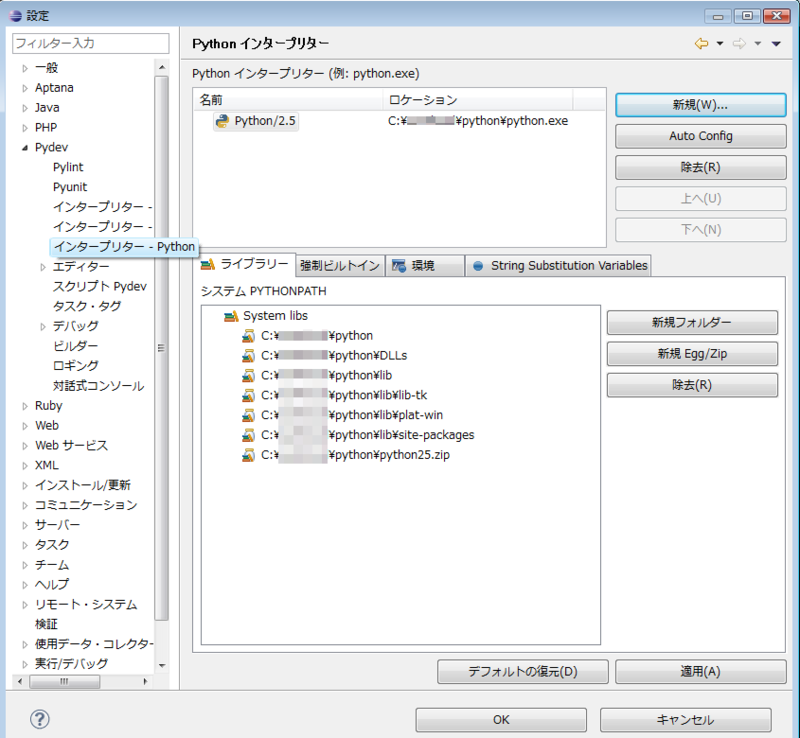Click the icon beside ¥python¥DLLs entry

(x=248, y=356)
